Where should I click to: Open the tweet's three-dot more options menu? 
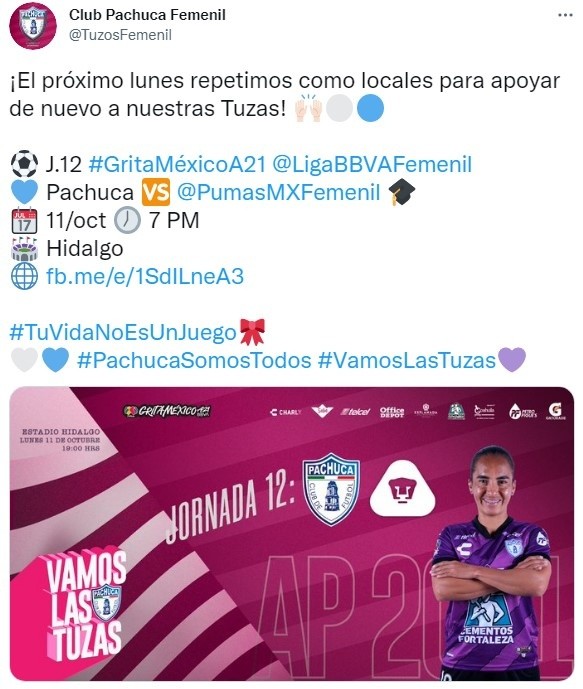[x=565, y=15]
